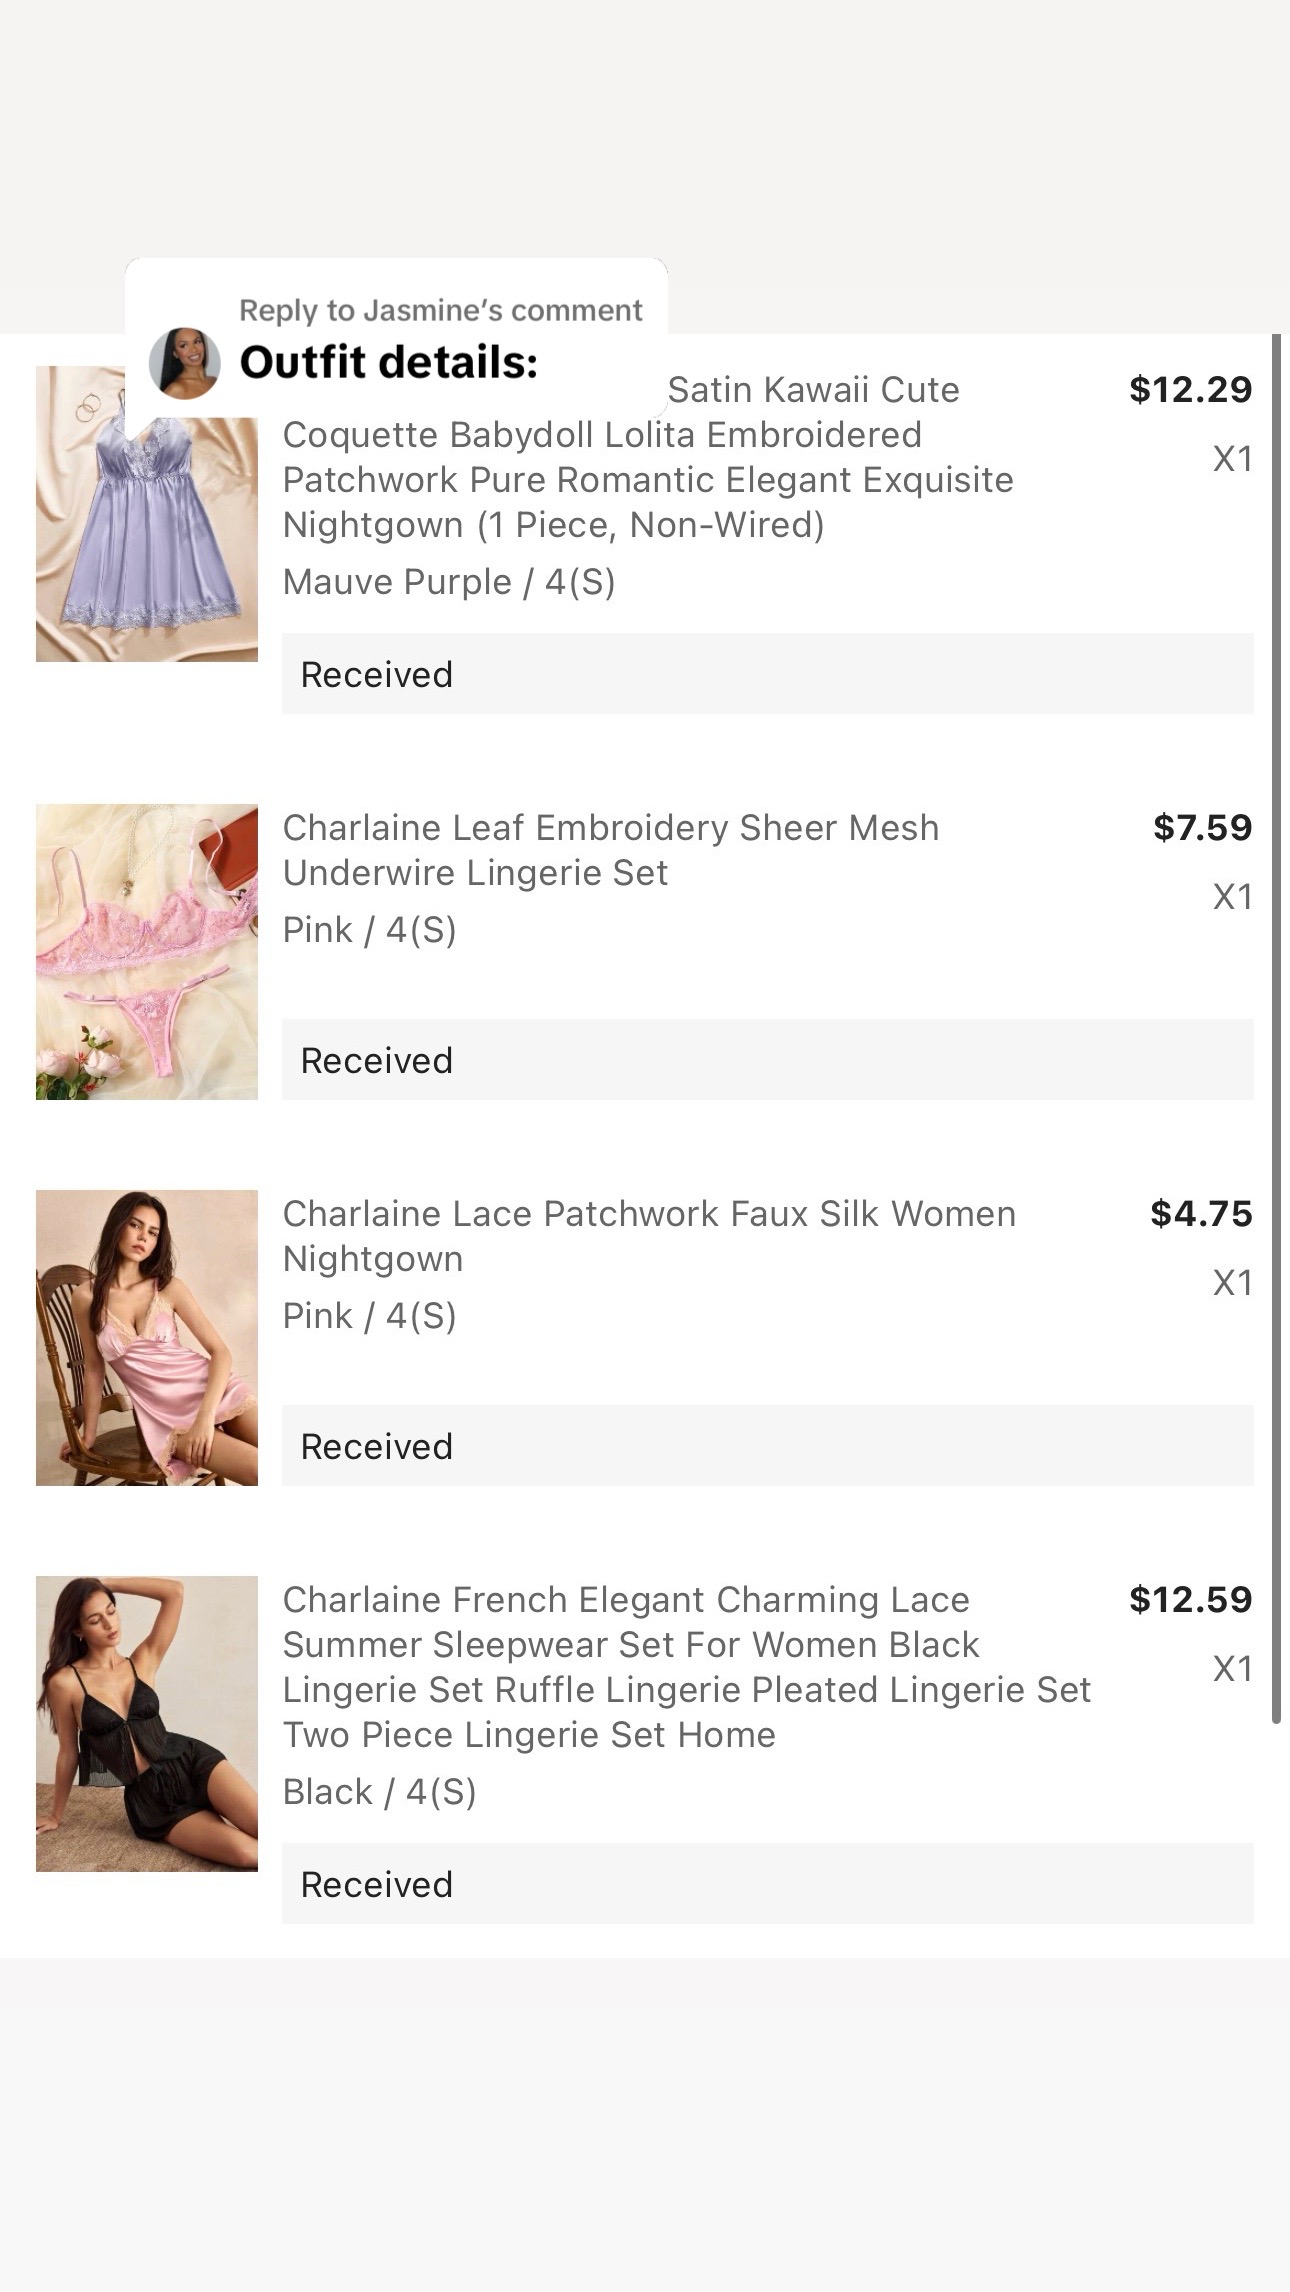Open the pink faux silk nightgown thumbnail

[x=147, y=1338]
